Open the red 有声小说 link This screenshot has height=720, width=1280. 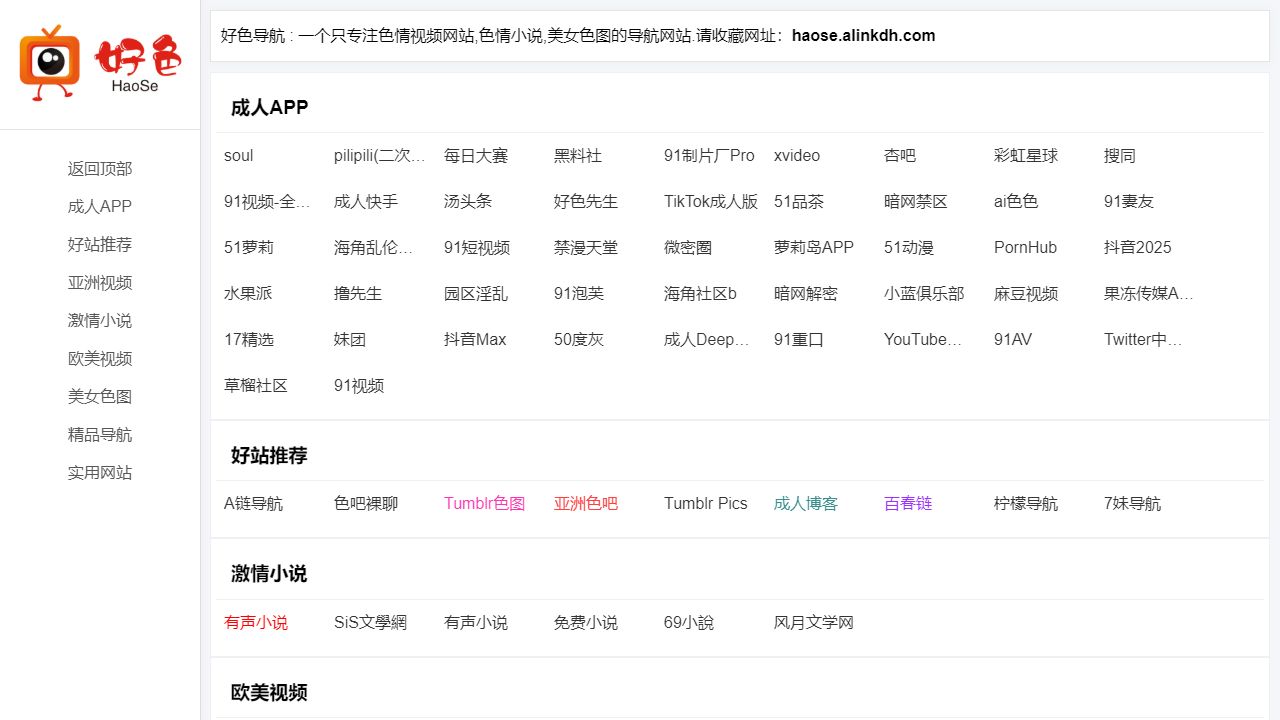pyautogui.click(x=256, y=623)
